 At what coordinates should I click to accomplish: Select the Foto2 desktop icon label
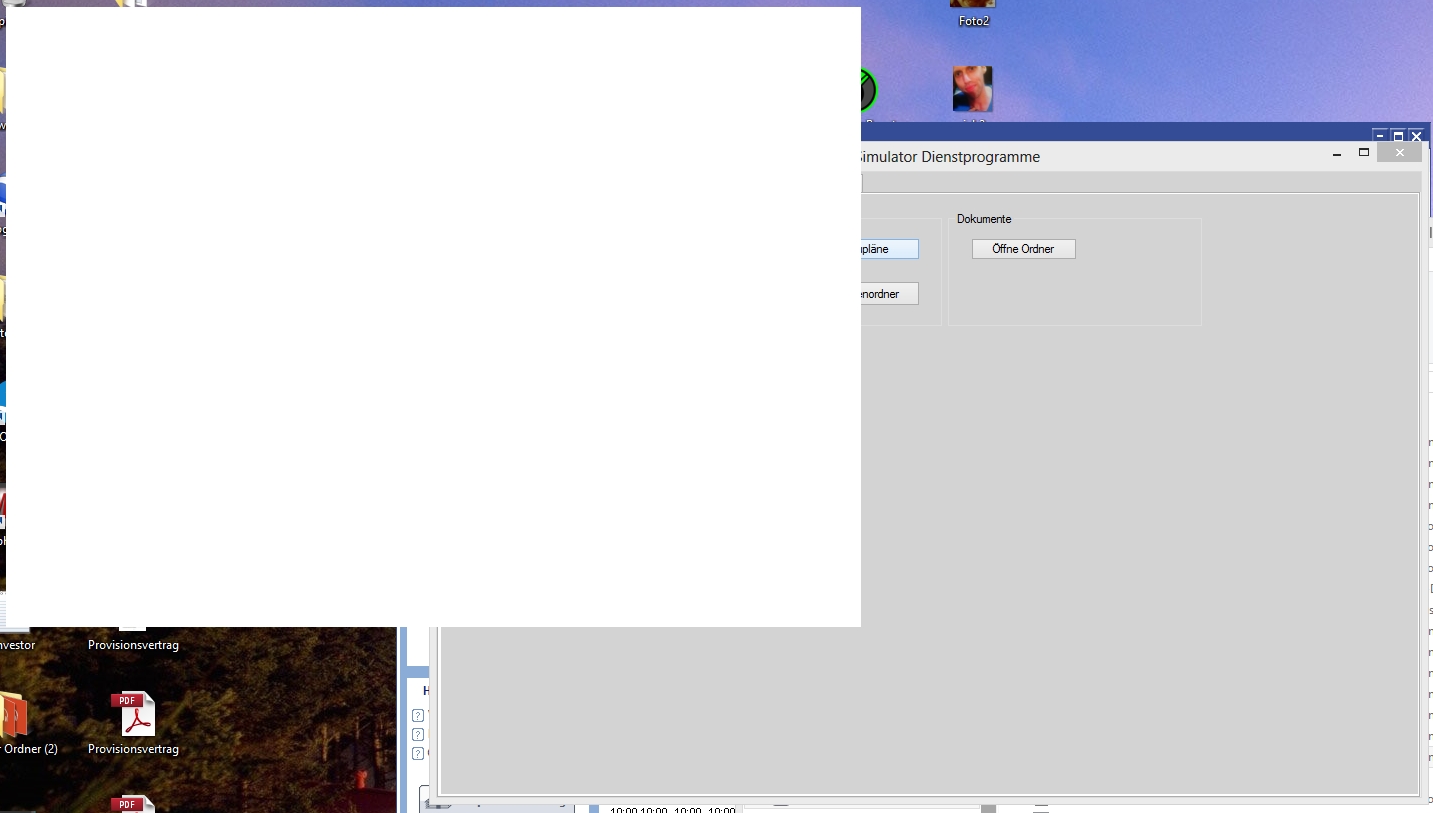(973, 21)
